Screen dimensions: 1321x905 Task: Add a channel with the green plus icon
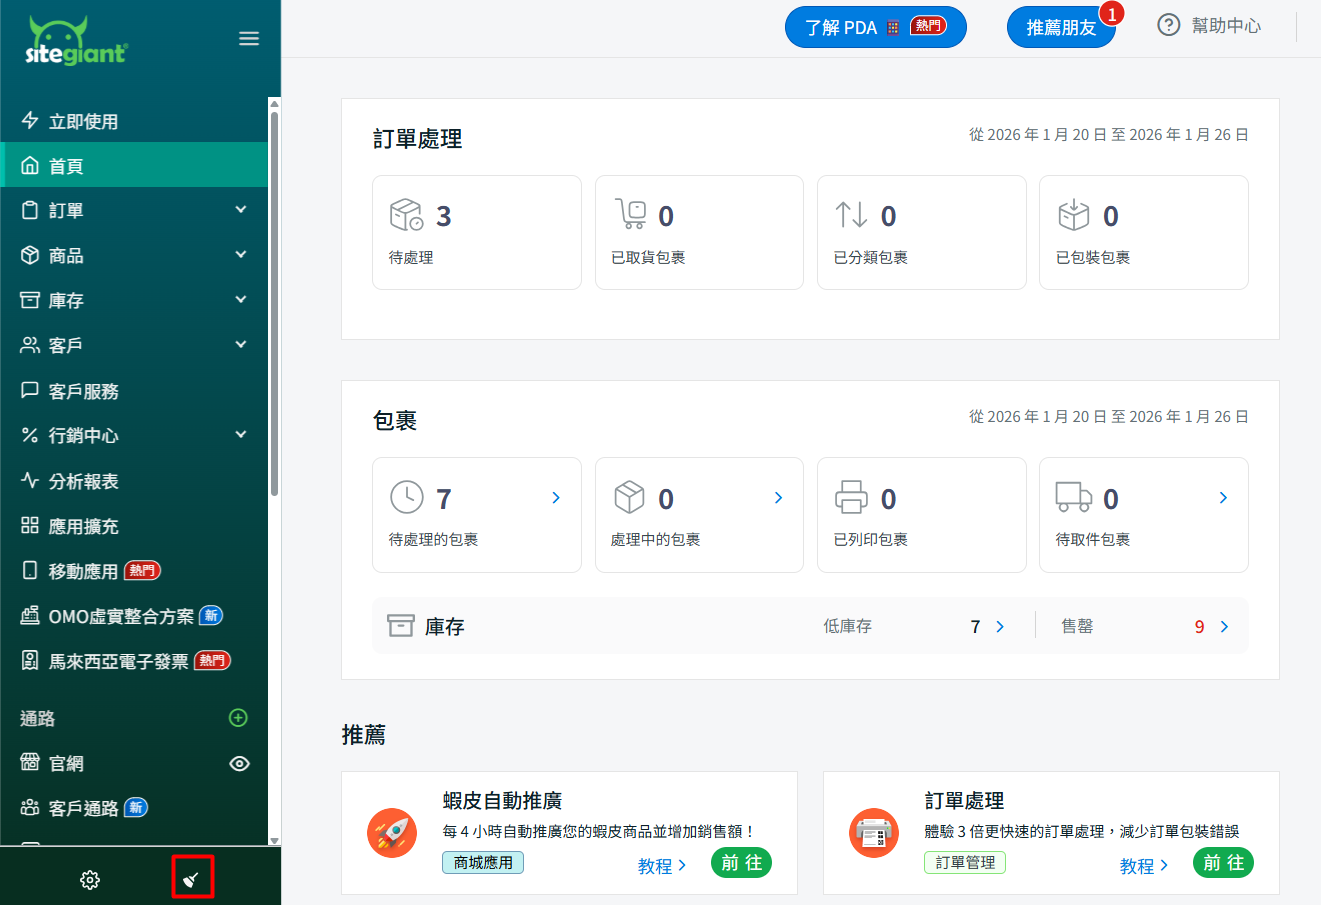pos(238,718)
